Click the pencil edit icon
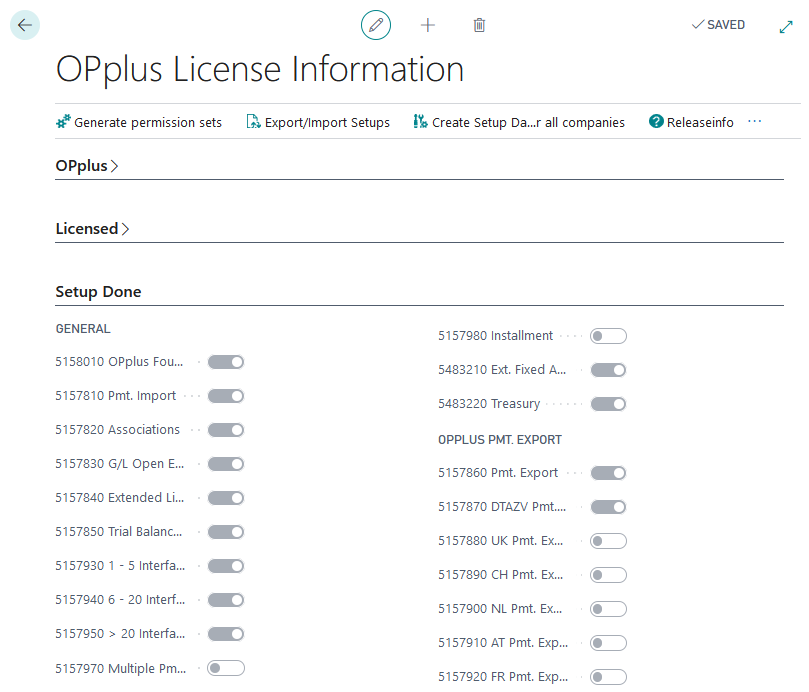This screenshot has height=692, width=809. point(376,25)
